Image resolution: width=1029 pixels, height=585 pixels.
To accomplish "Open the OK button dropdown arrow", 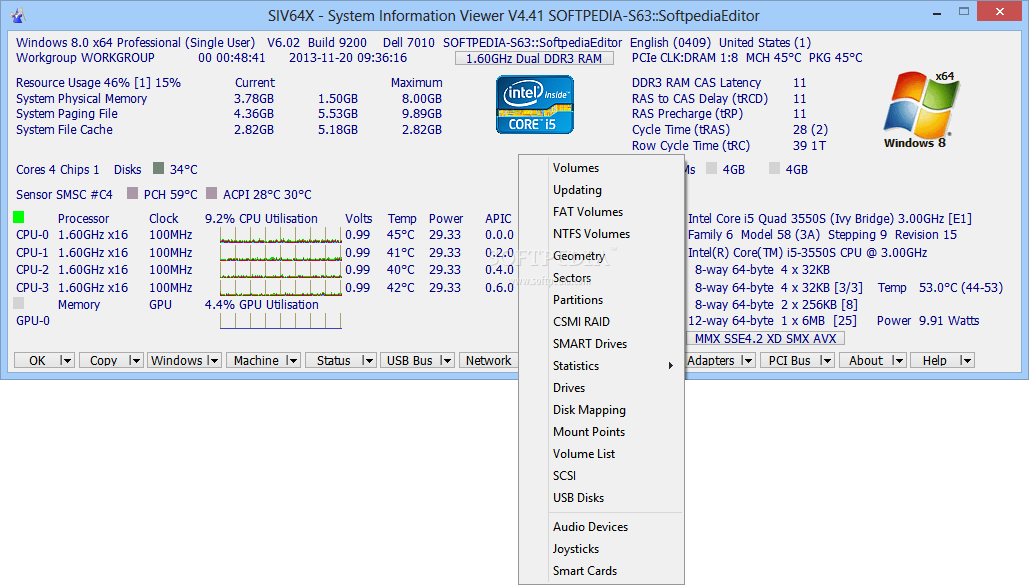I will [66, 360].
